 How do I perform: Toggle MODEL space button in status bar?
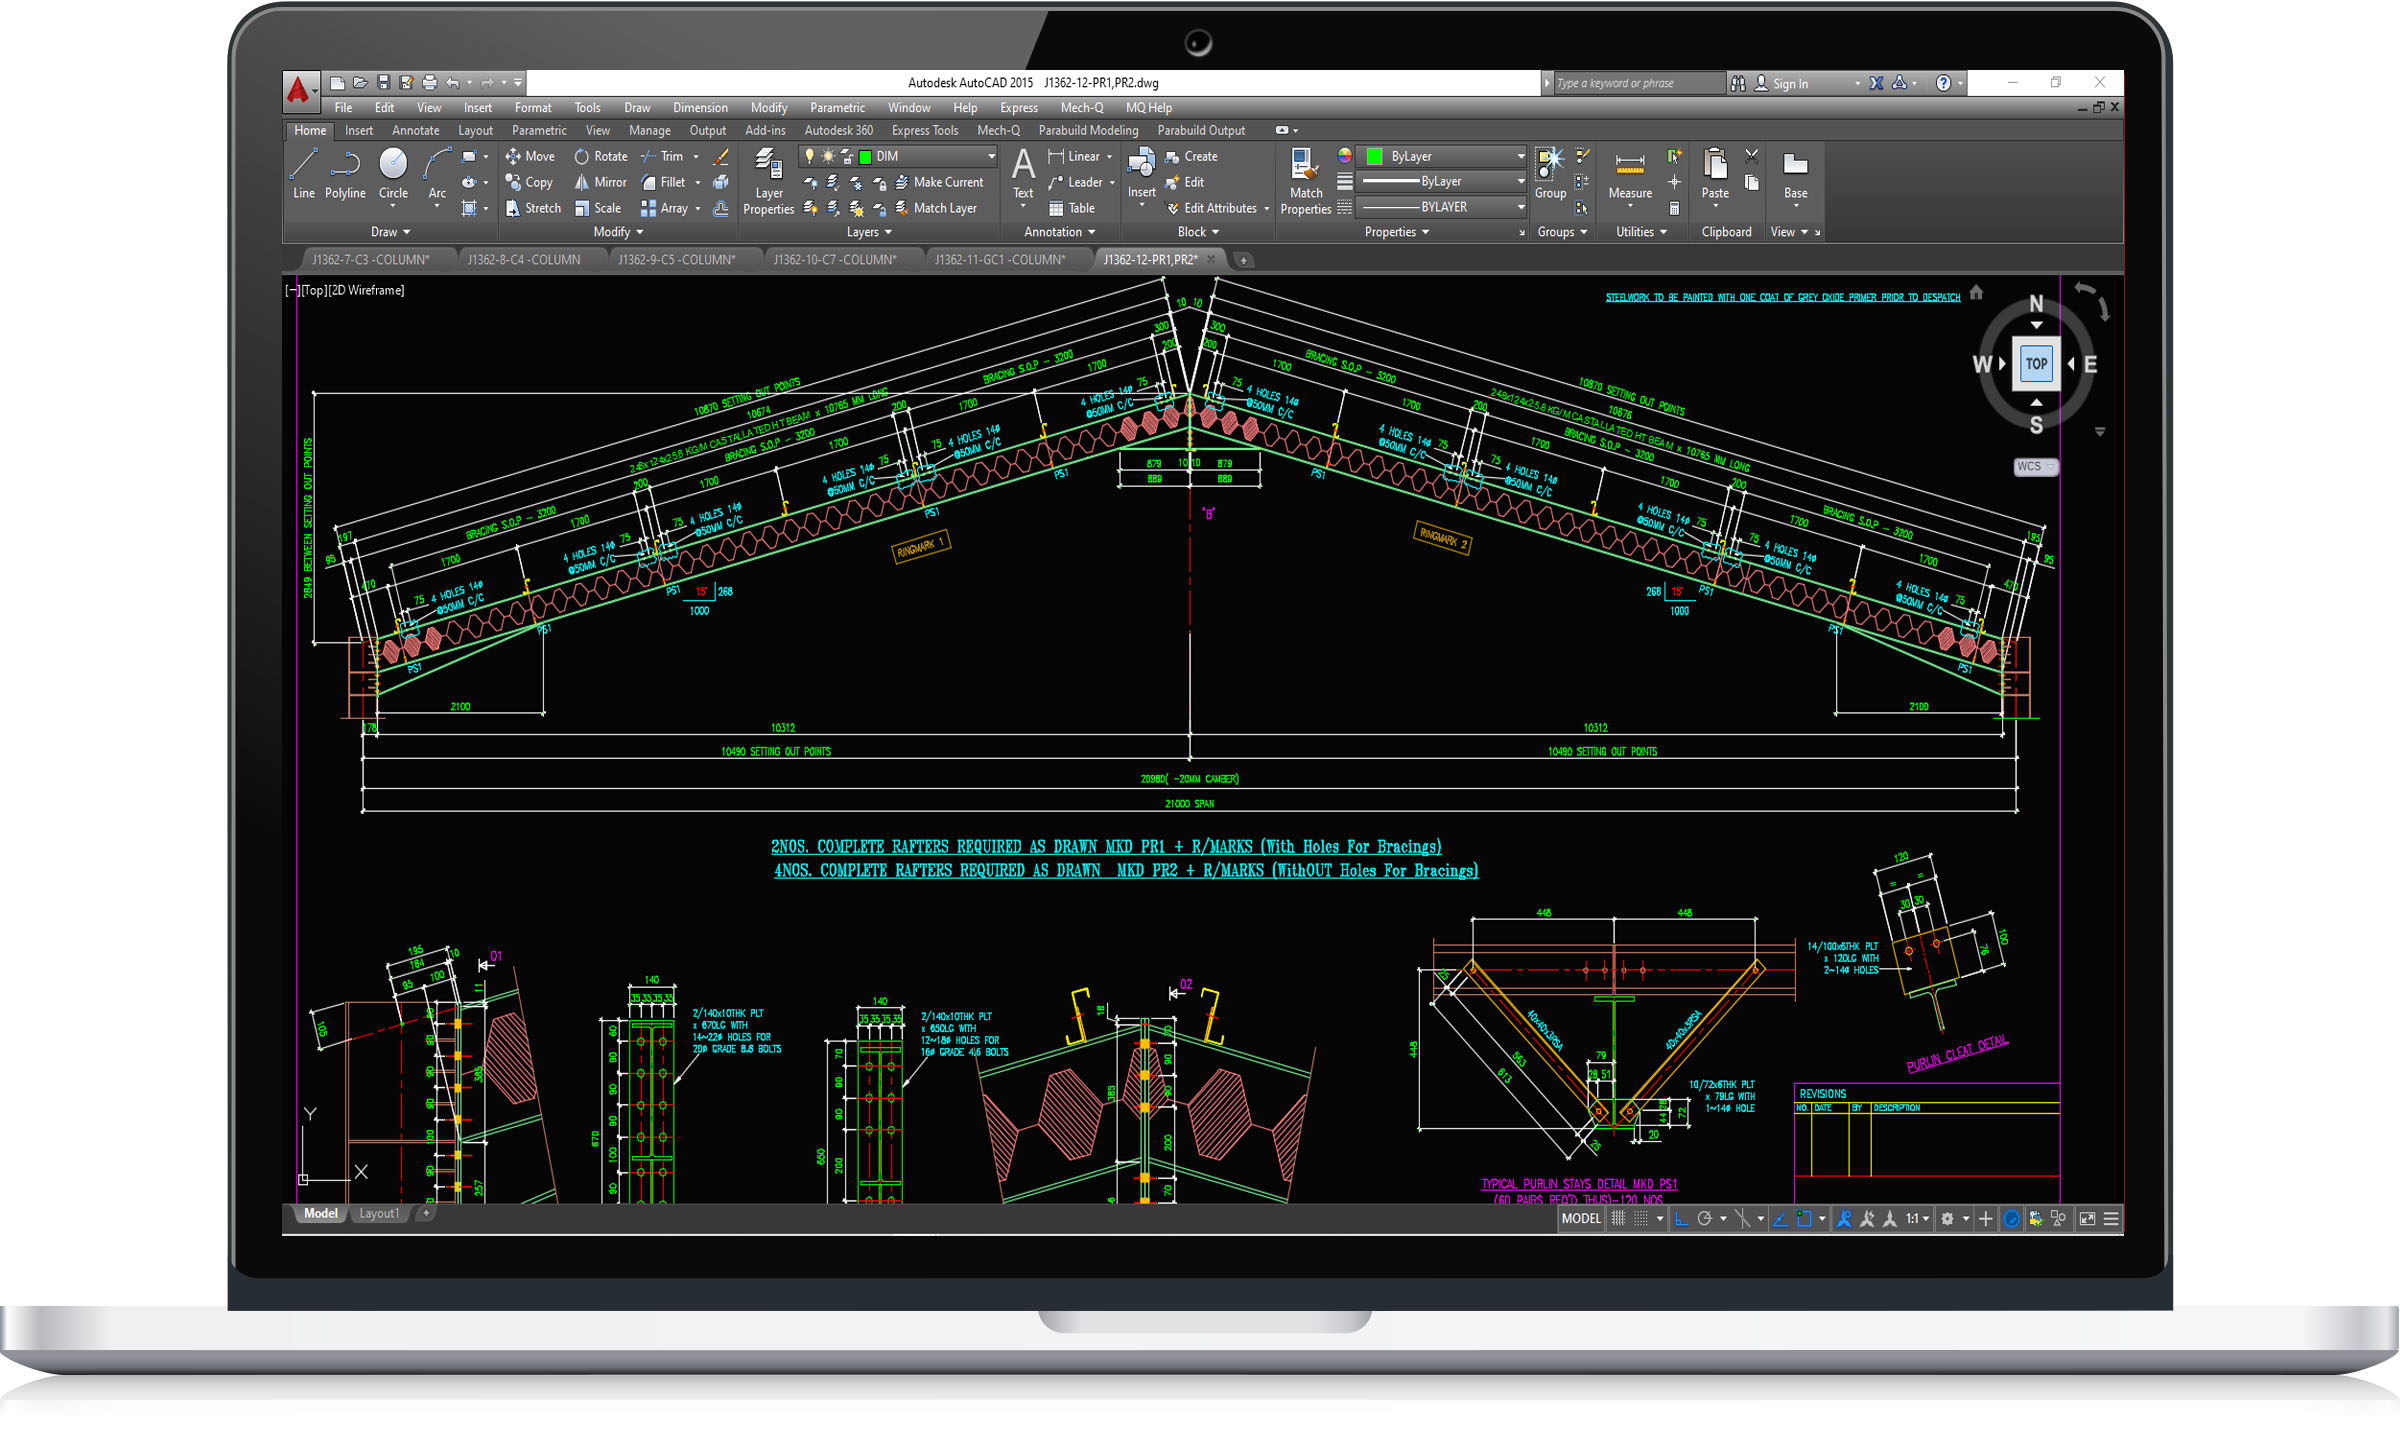(1581, 1218)
